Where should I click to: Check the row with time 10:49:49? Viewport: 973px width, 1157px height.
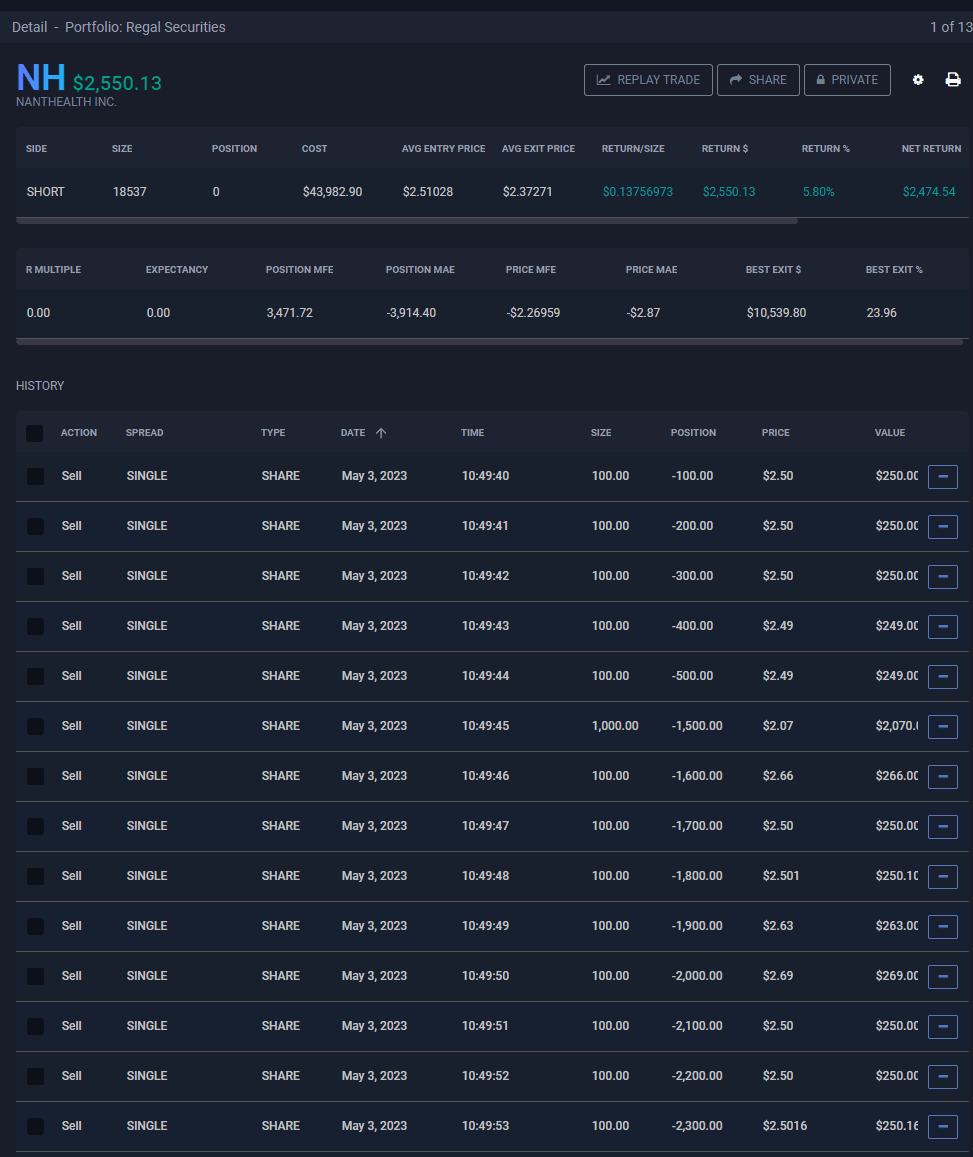pyautogui.click(x=35, y=926)
